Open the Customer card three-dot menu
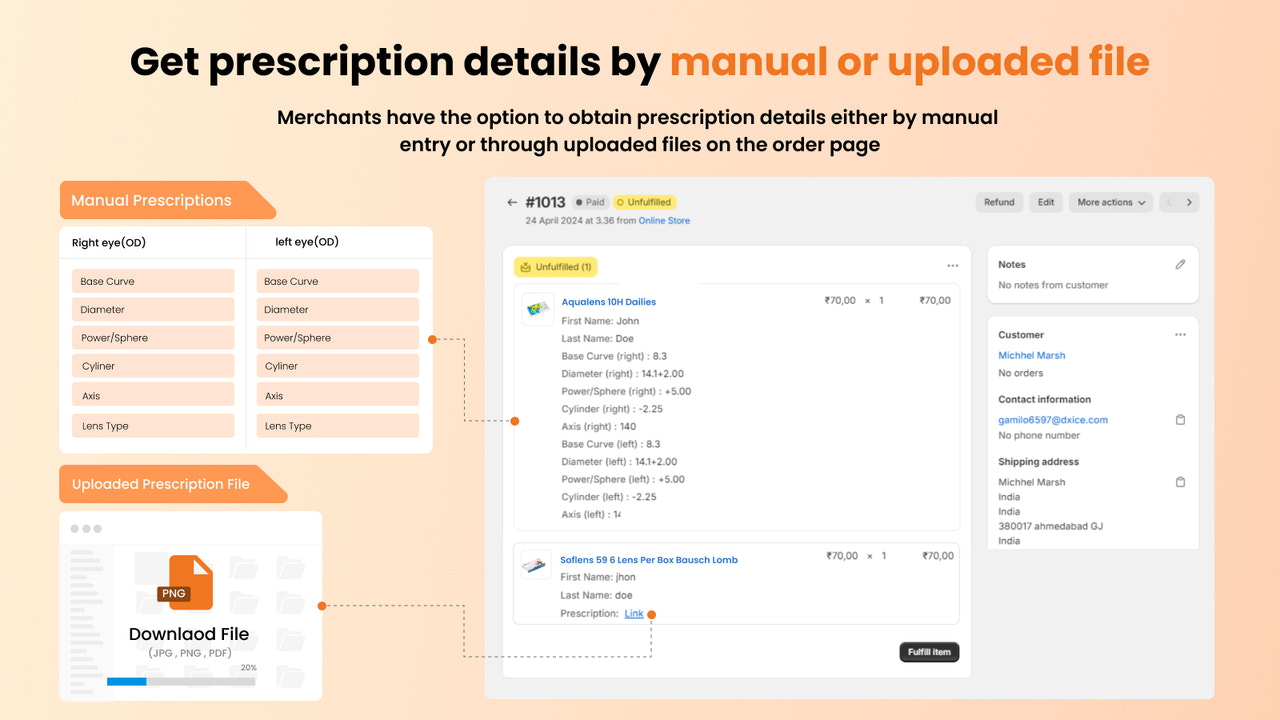This screenshot has height=720, width=1280. pyautogui.click(x=1180, y=334)
